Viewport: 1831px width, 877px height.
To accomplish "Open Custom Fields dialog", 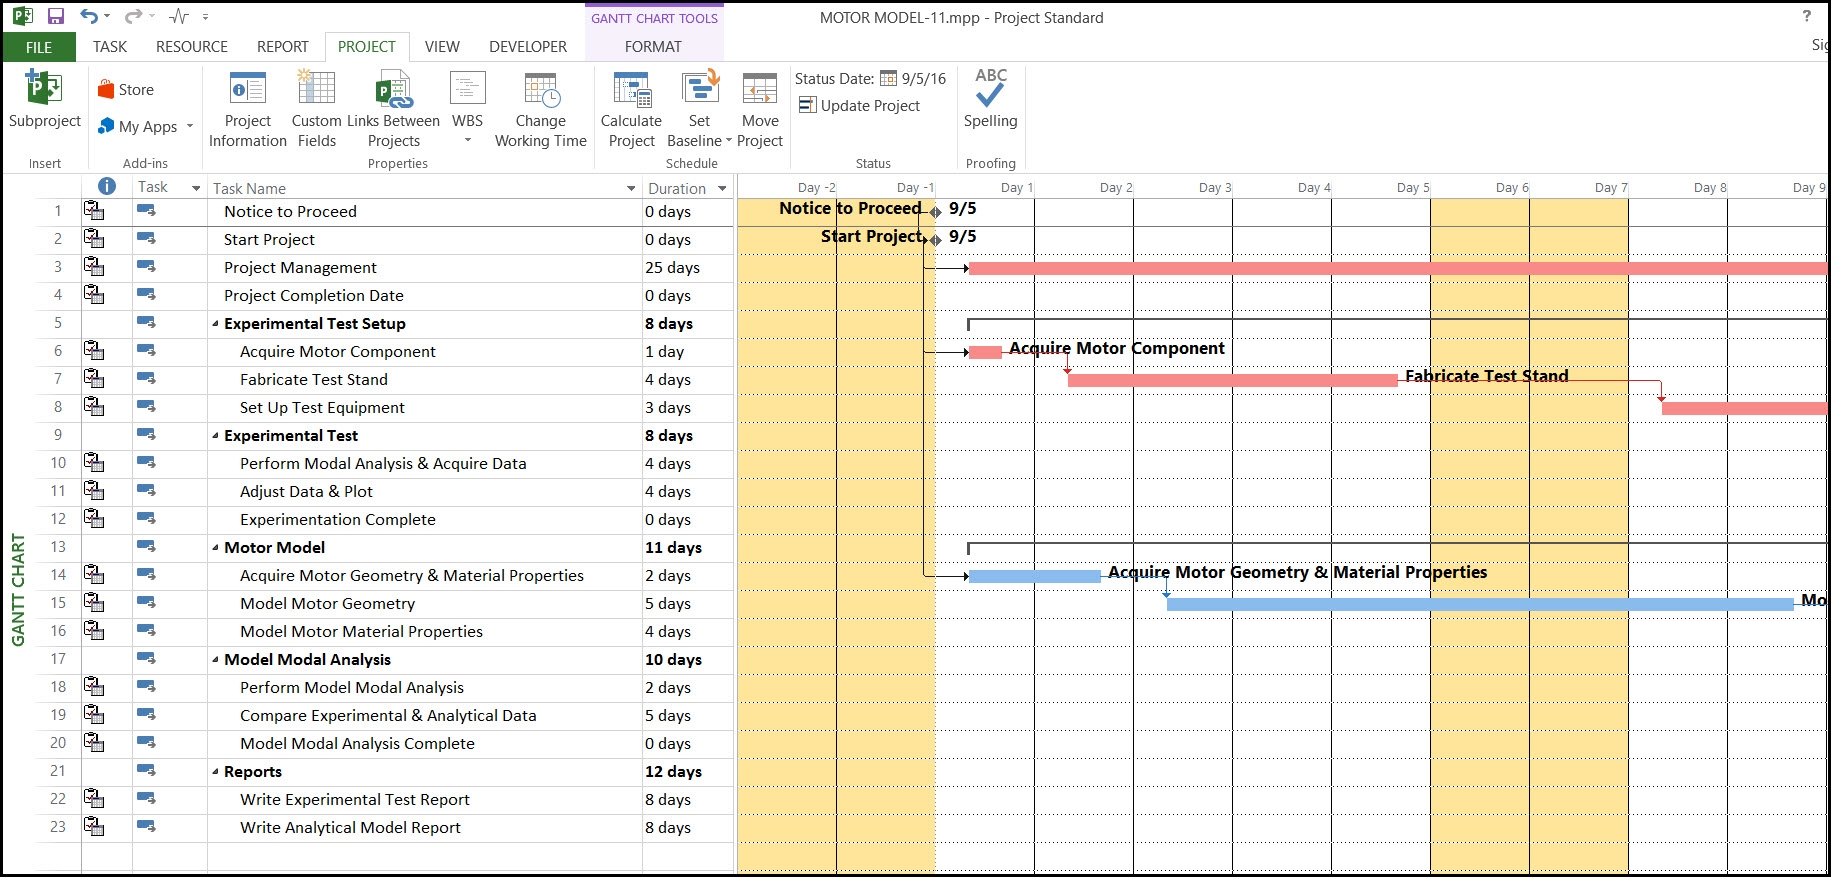I will (317, 110).
